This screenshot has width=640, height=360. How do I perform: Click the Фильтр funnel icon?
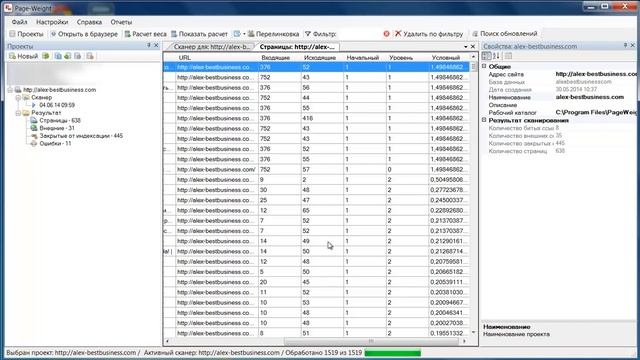click(x=308, y=34)
